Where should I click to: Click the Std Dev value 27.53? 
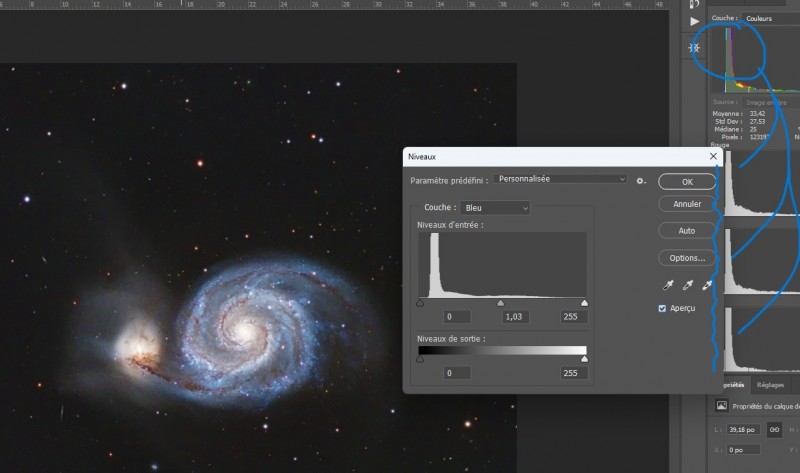coord(758,121)
